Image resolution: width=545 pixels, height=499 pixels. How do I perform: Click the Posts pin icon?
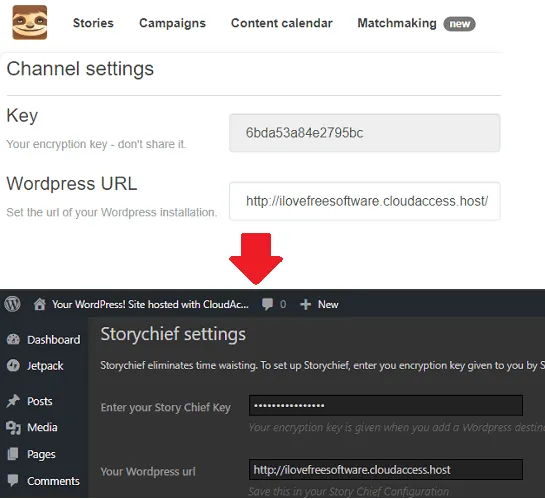[x=13, y=401]
